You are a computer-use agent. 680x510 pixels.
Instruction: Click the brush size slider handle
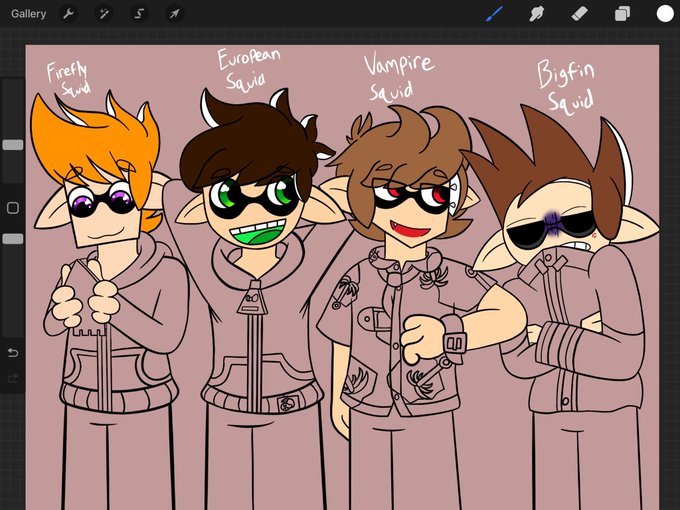pos(13,145)
